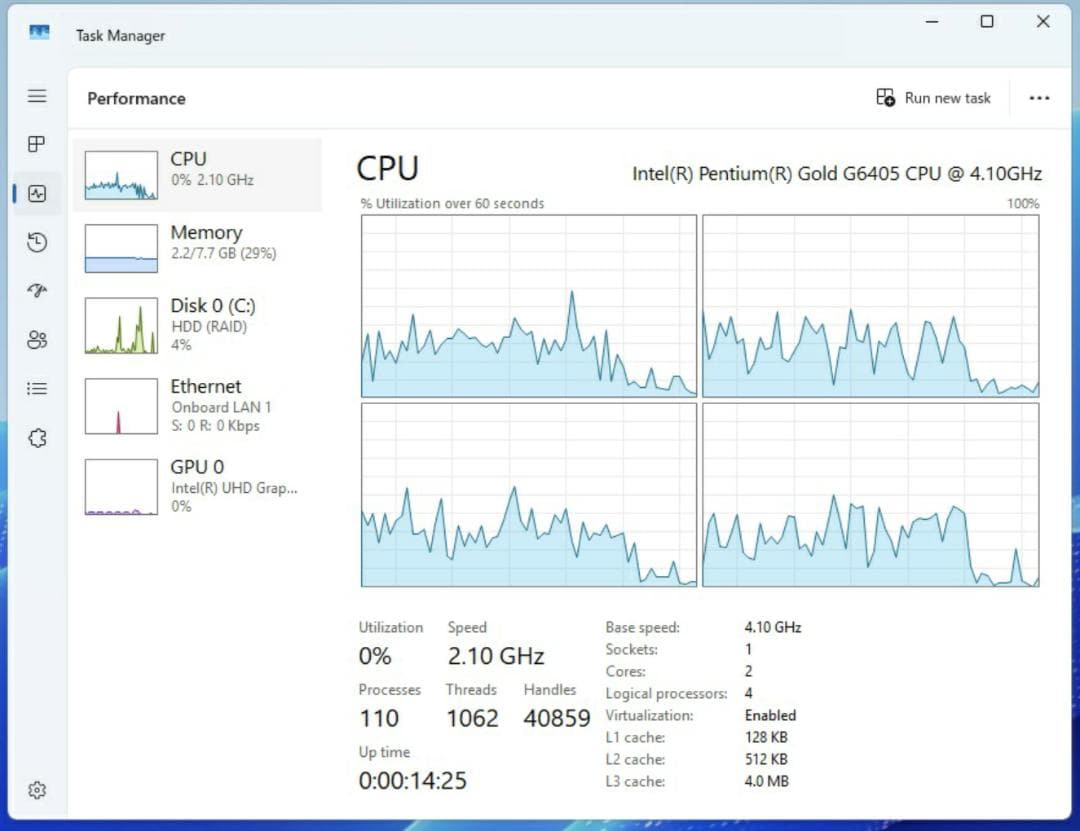The height and width of the screenshot is (831, 1080).
Task: Open the More options menu
Action: click(x=1040, y=97)
